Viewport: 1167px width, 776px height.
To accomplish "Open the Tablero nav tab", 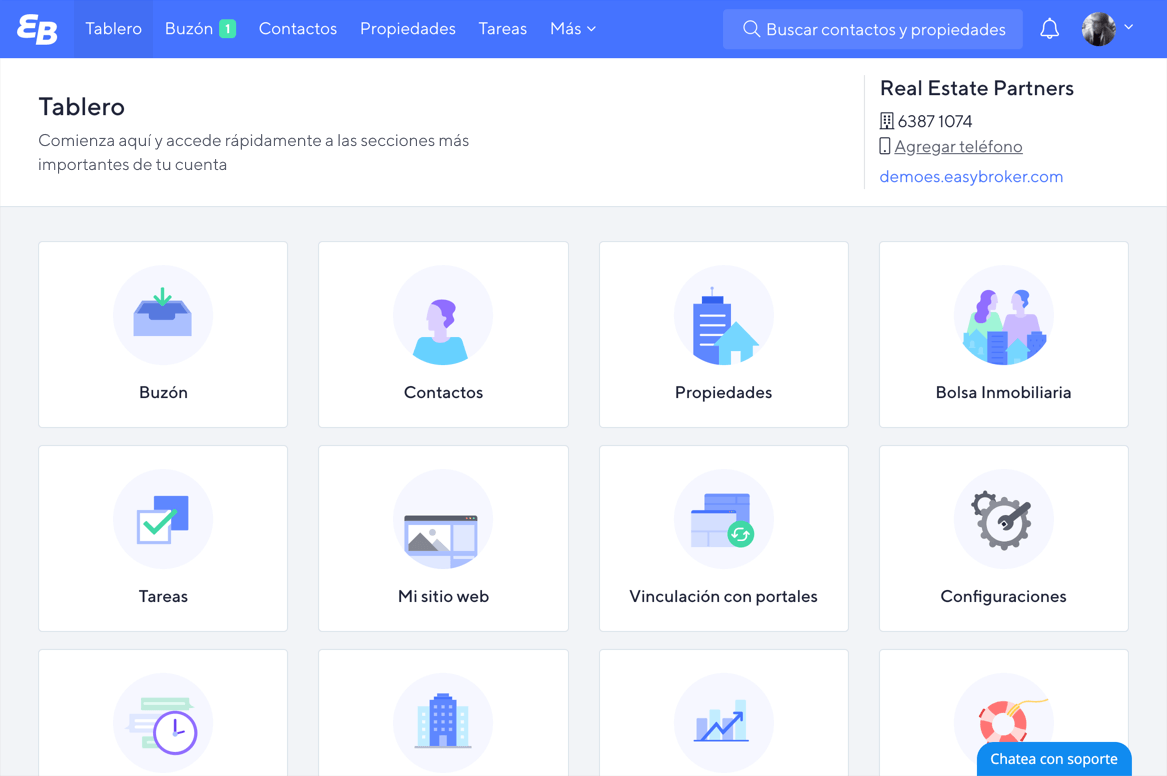I will point(113,29).
